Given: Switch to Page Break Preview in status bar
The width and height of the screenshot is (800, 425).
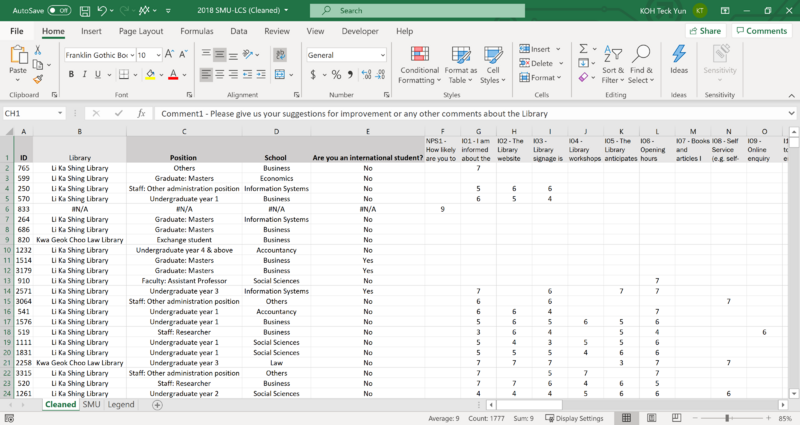Looking at the screenshot, I should (x=676, y=418).
